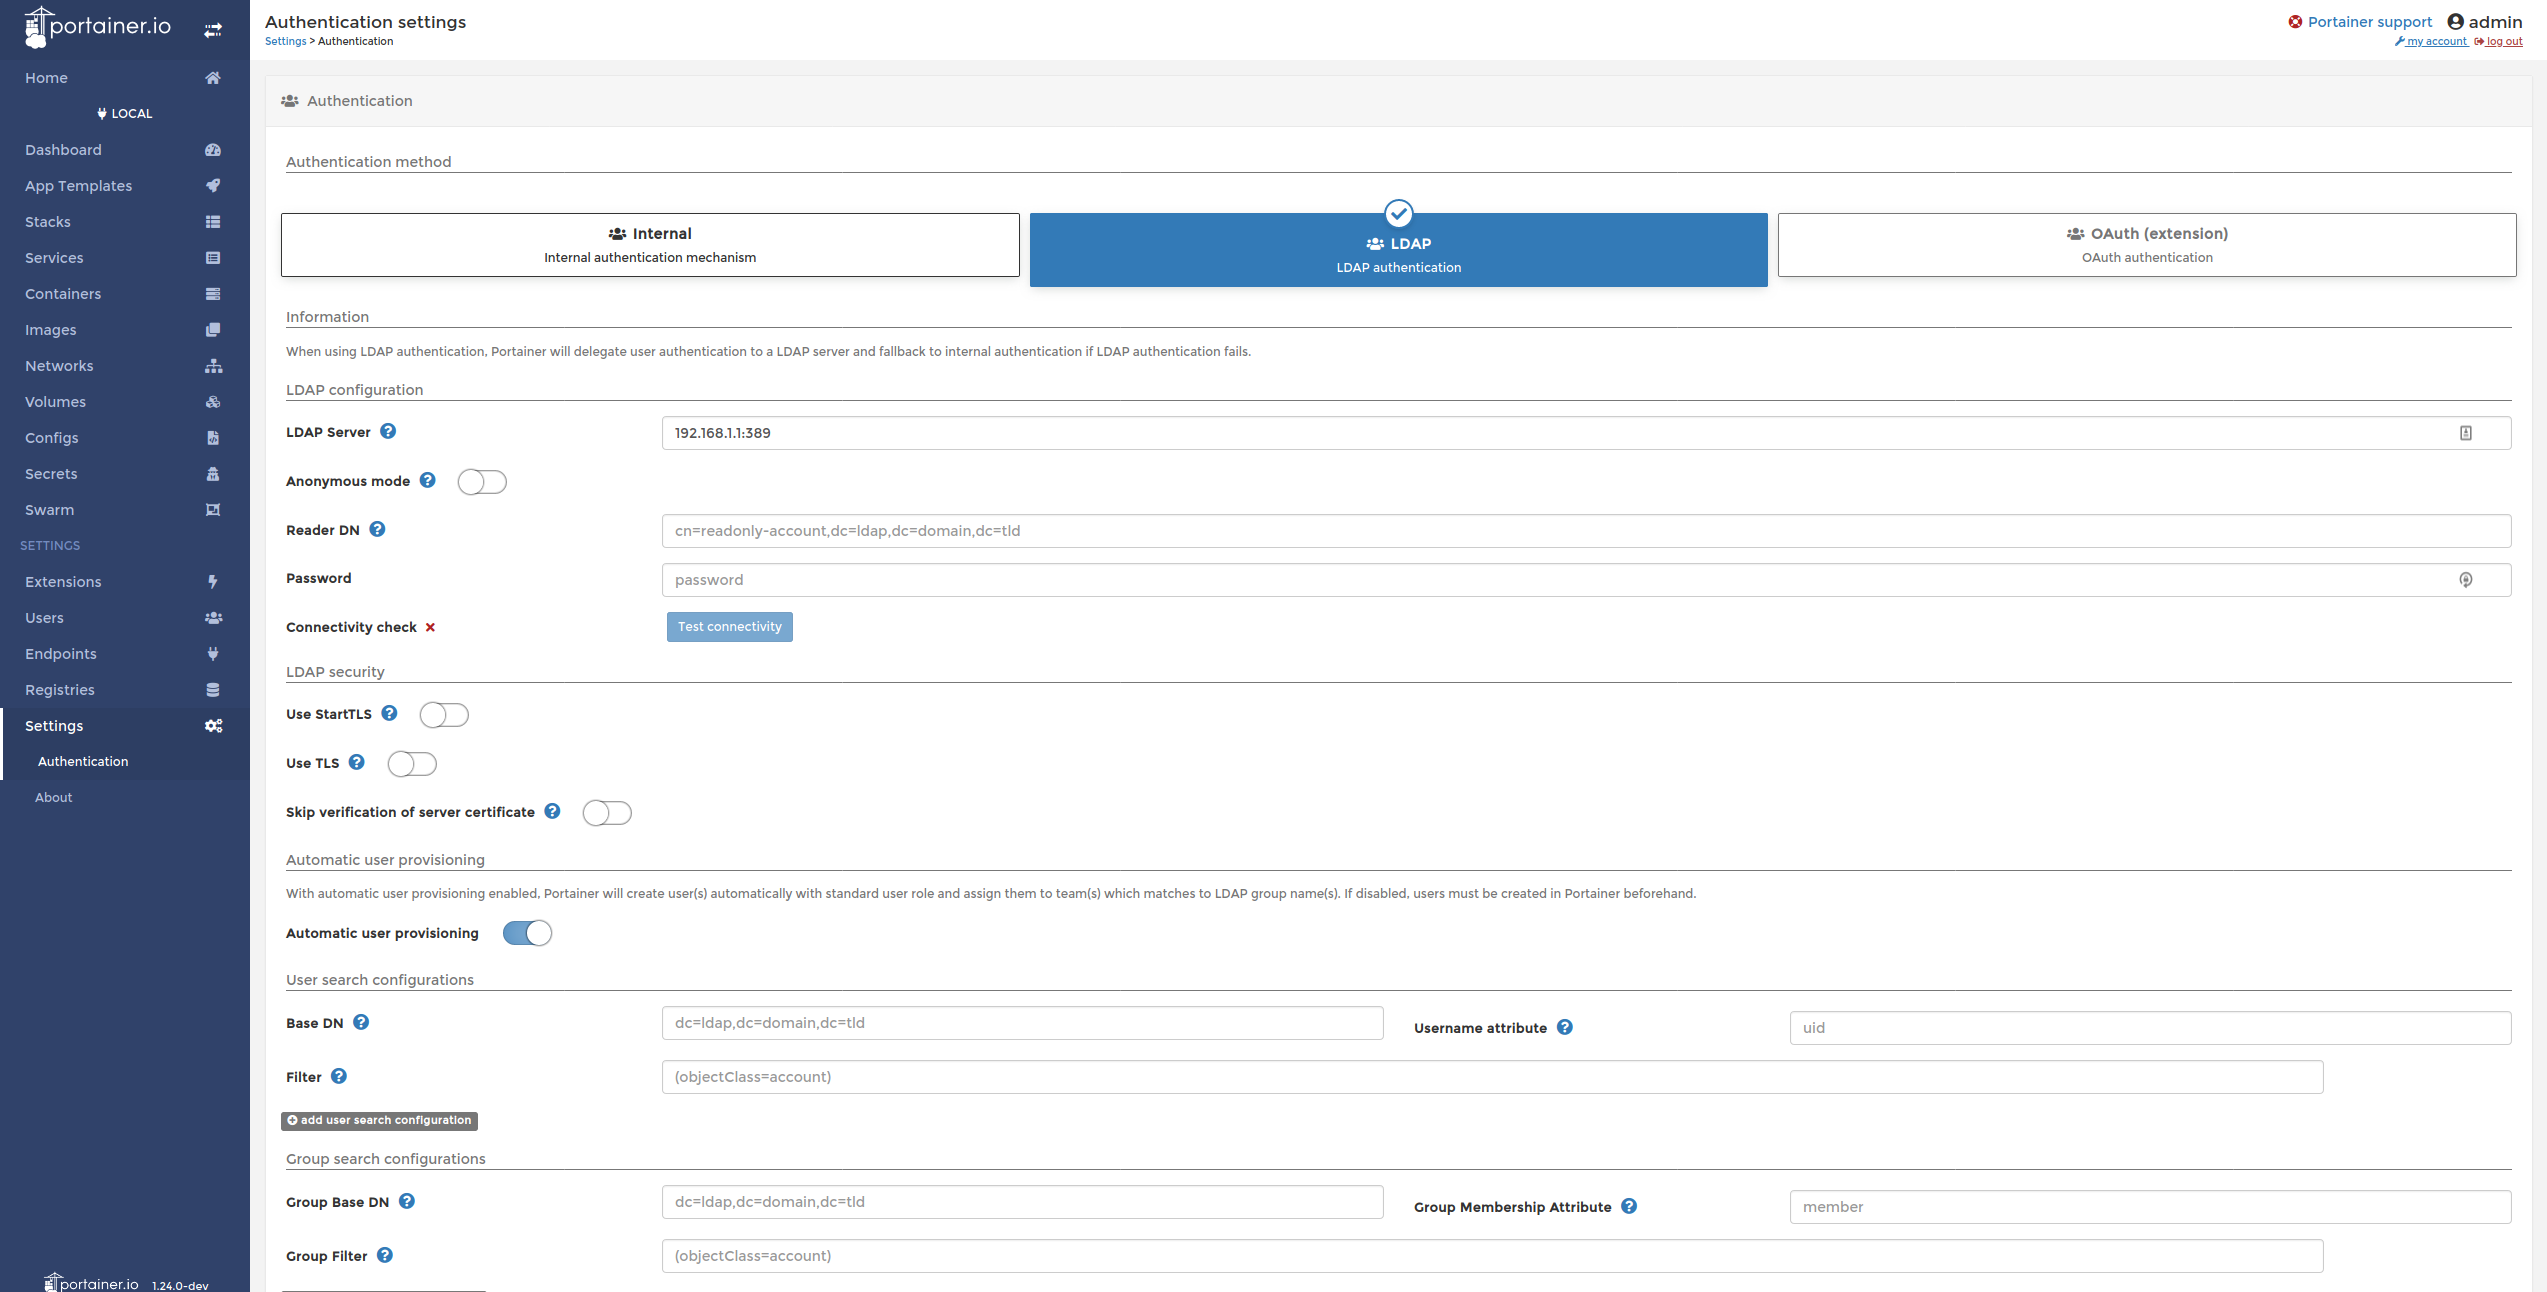
Task: Select the Internal authentication method
Action: pos(650,245)
